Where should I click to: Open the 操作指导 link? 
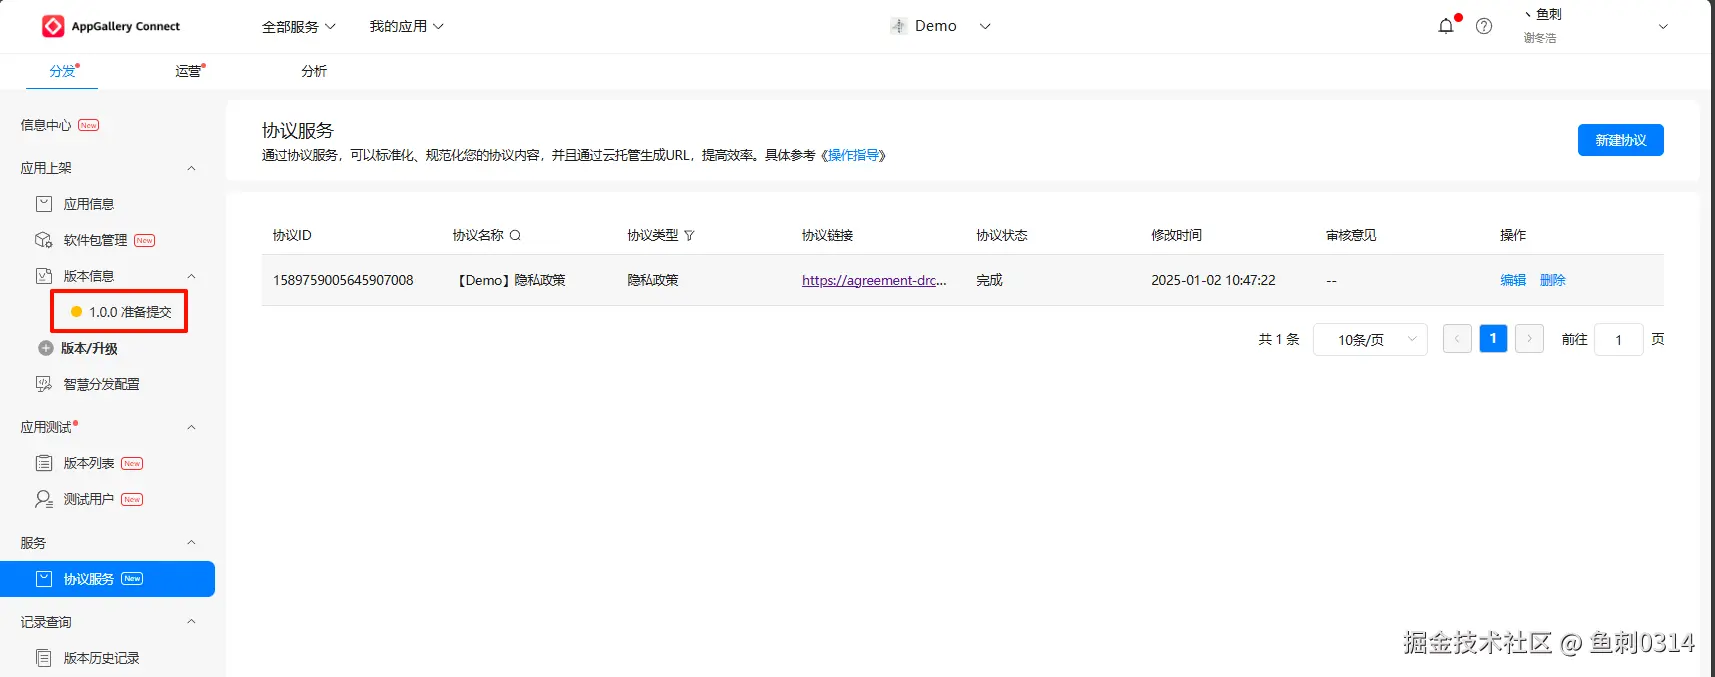tap(853, 155)
